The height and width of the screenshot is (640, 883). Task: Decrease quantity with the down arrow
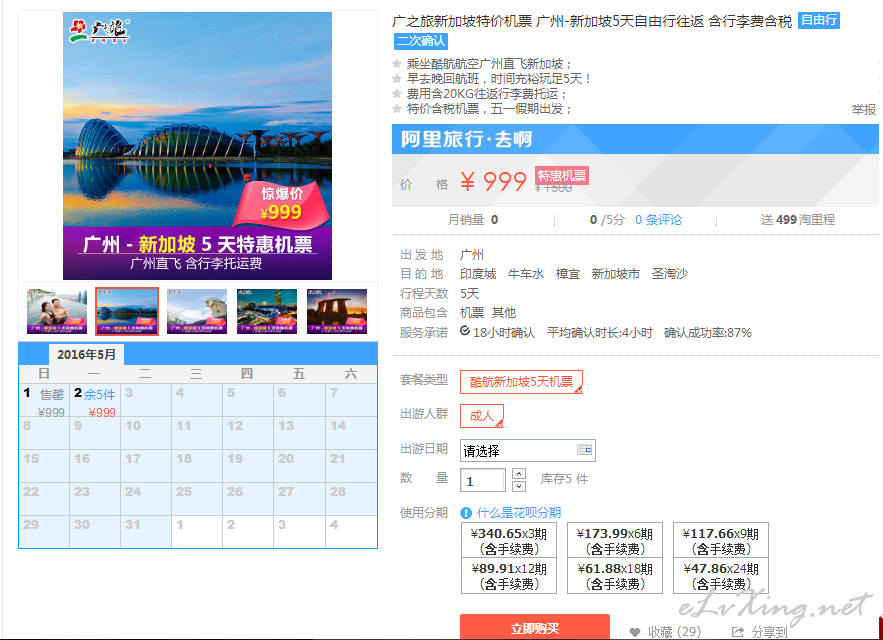click(519, 486)
